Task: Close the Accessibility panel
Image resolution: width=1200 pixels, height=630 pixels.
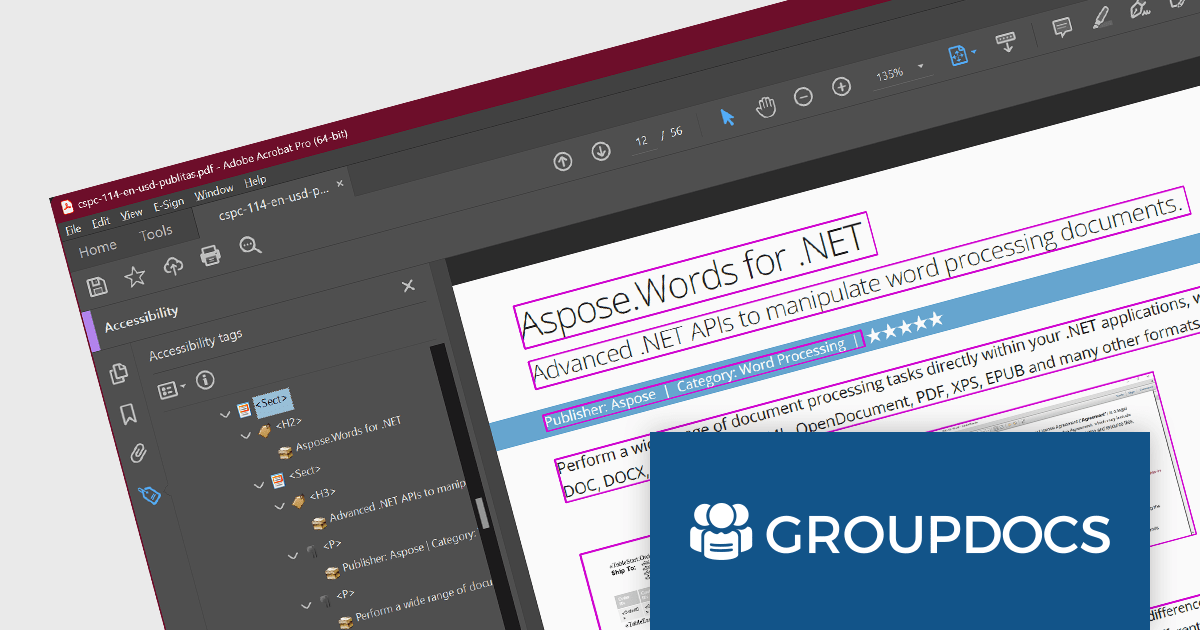Action: pyautogui.click(x=408, y=286)
